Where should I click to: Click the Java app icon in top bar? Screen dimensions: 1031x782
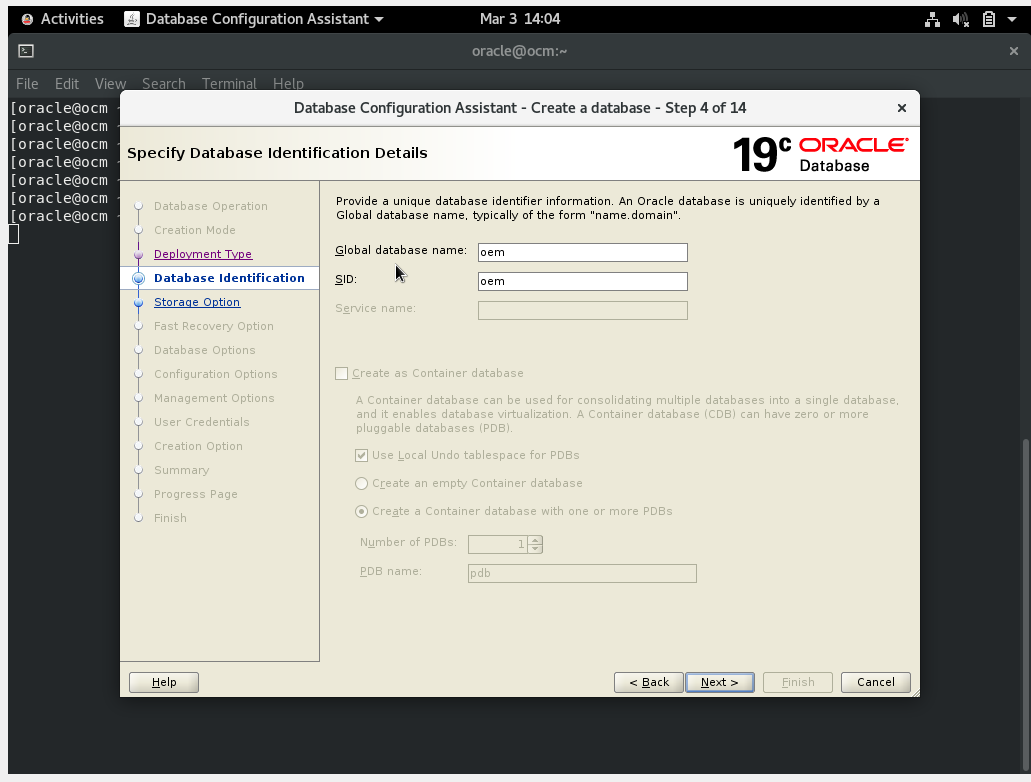pos(132,19)
